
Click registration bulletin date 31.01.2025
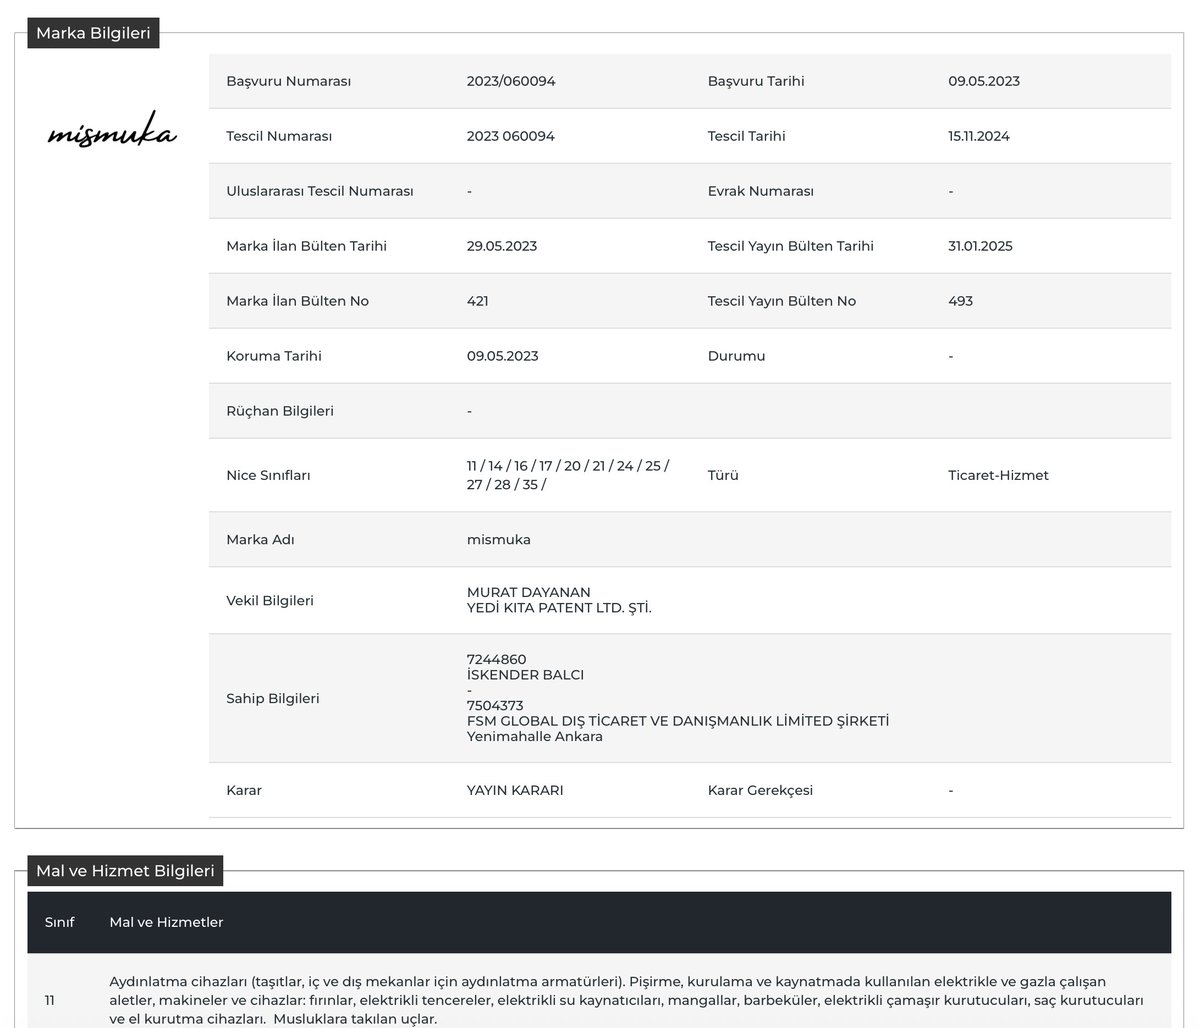tap(980, 246)
